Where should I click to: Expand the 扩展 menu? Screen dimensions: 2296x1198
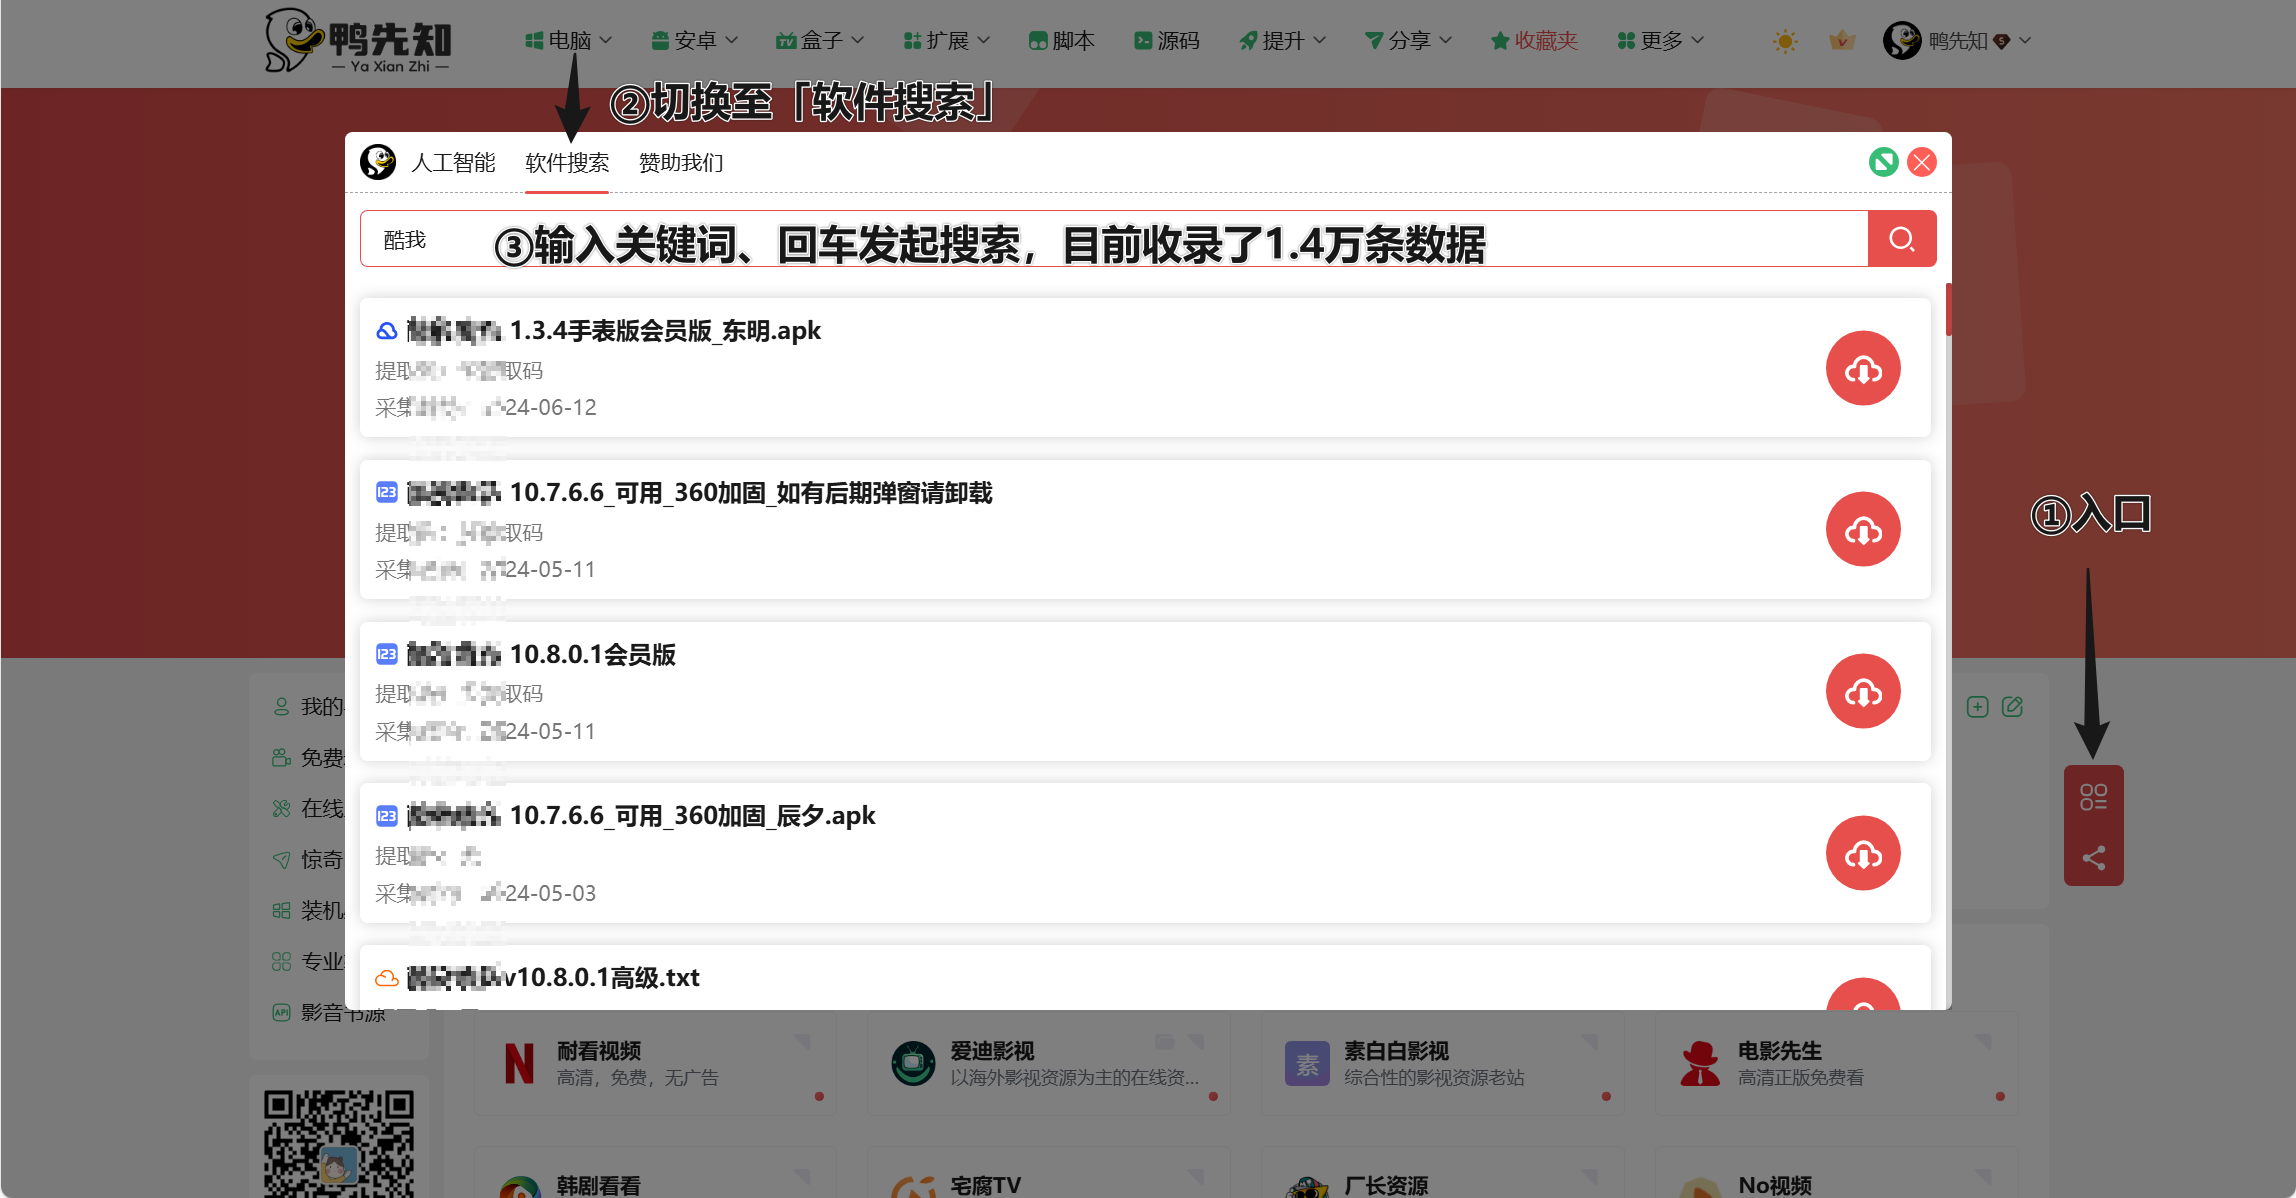pos(946,41)
